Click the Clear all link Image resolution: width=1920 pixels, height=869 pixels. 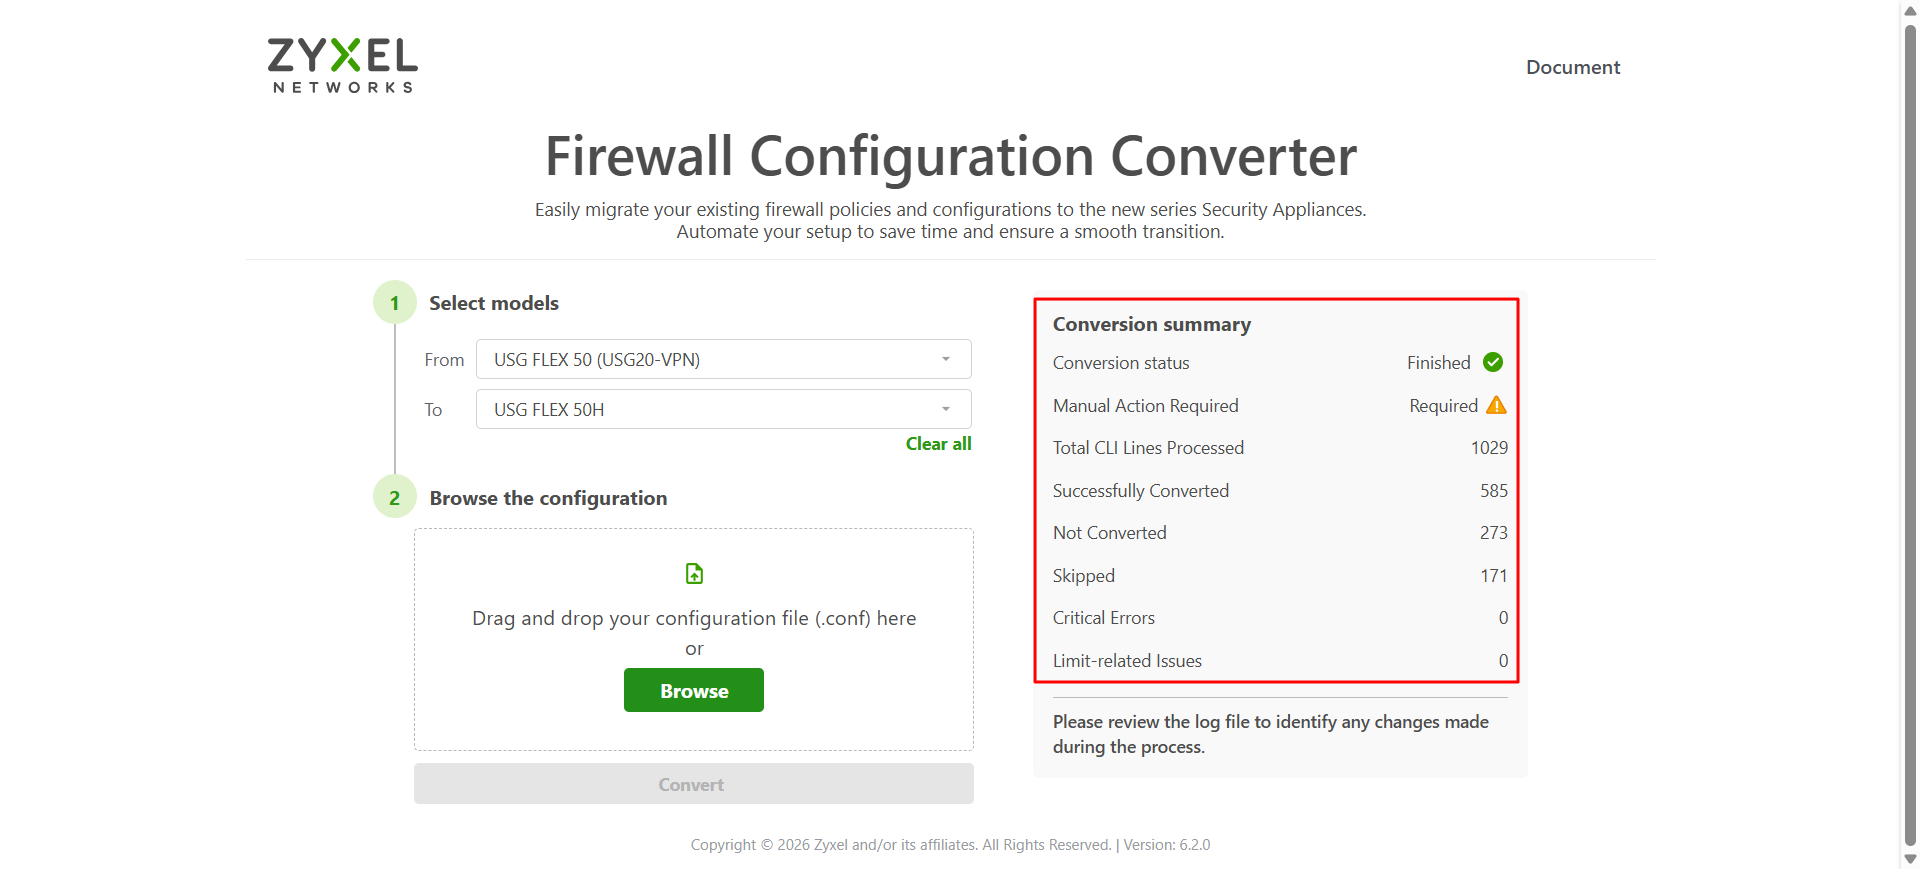(x=938, y=444)
